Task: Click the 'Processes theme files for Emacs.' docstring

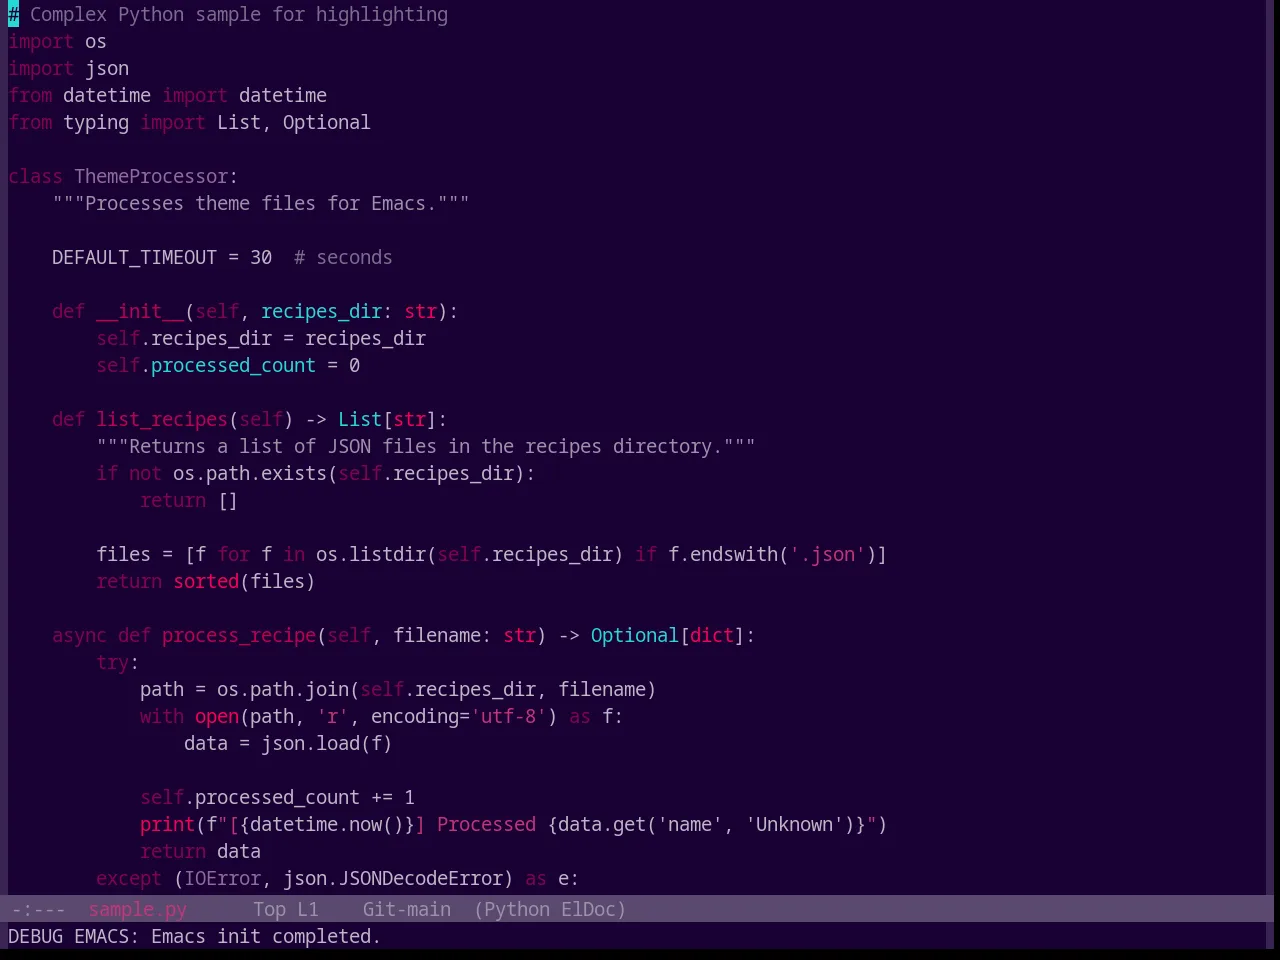Action: [x=261, y=203]
